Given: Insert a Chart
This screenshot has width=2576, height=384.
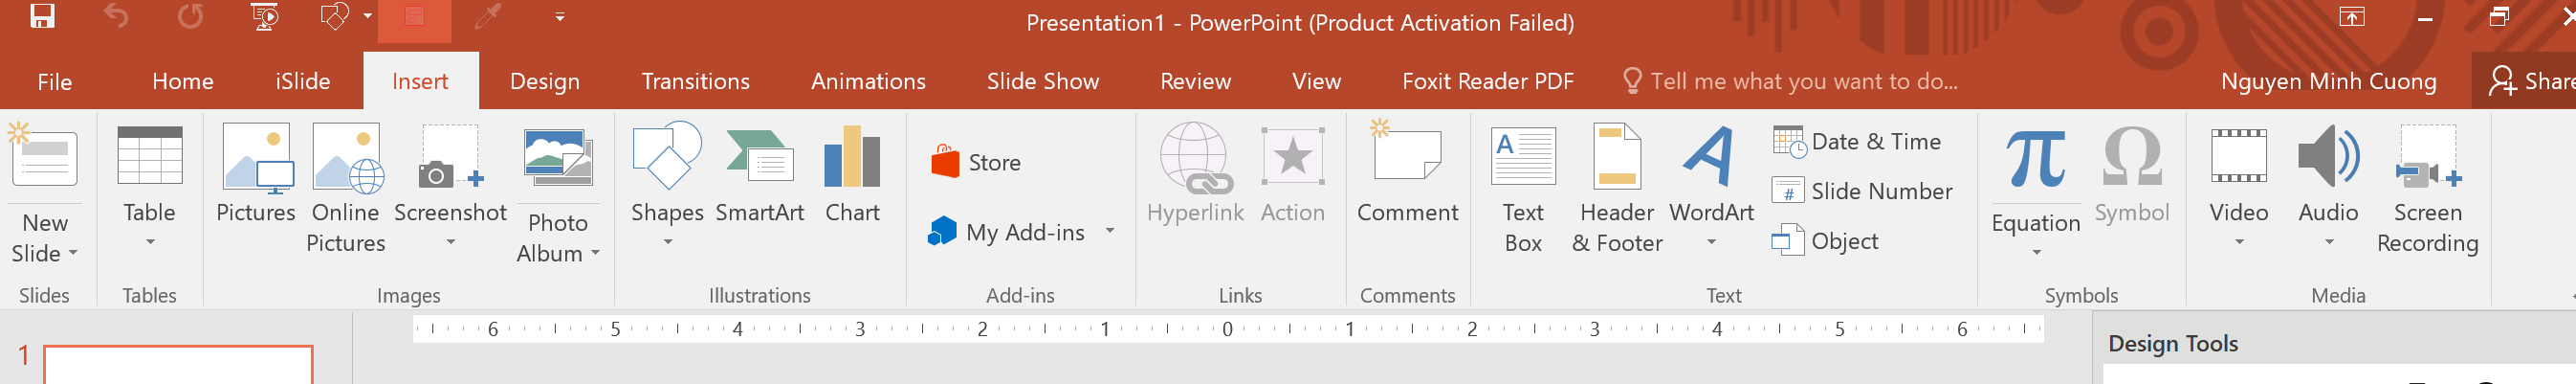Looking at the screenshot, I should pyautogui.click(x=852, y=174).
